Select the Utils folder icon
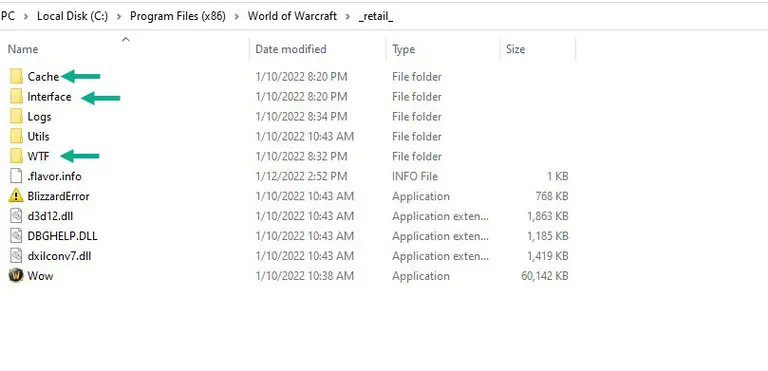This screenshot has width=768, height=371. click(x=16, y=136)
